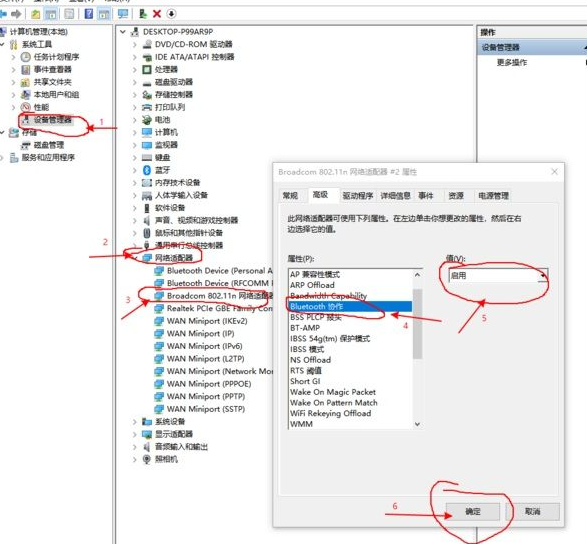Click the property list scroll-up arrow
The height and width of the screenshot is (544, 587).
(417, 275)
